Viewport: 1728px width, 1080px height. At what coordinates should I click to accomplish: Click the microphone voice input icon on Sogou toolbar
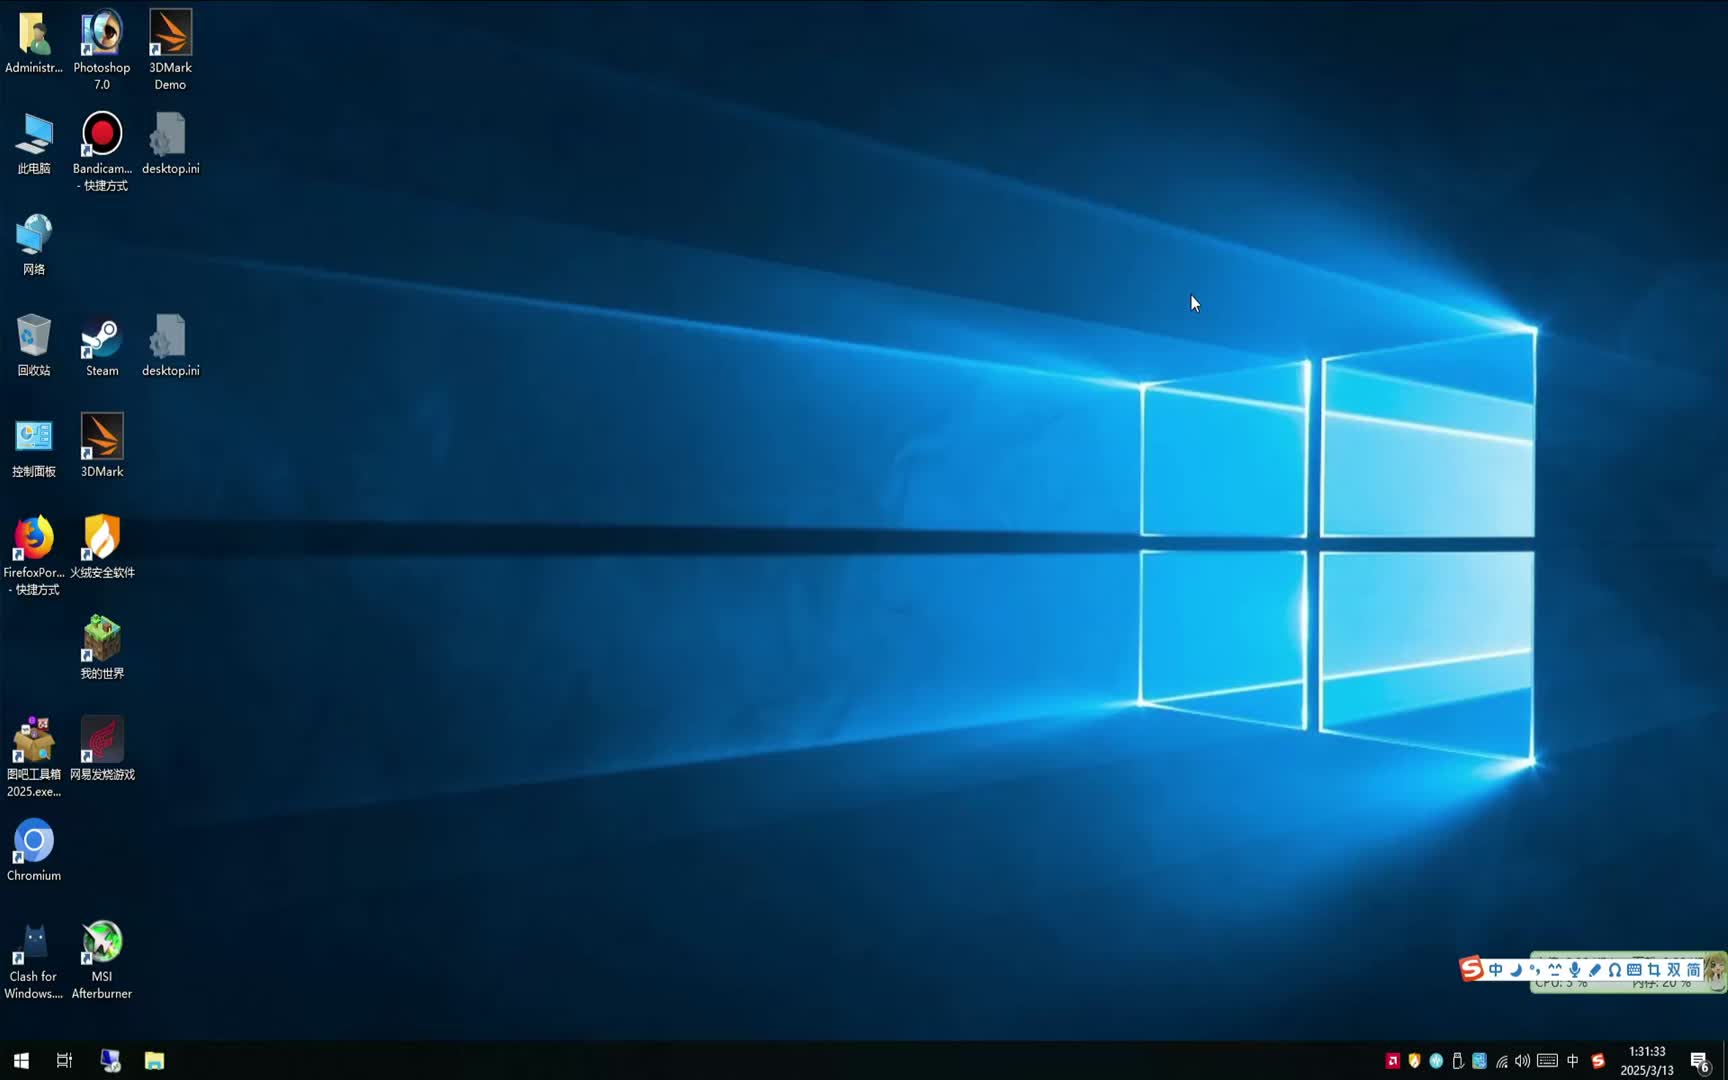[x=1574, y=970]
